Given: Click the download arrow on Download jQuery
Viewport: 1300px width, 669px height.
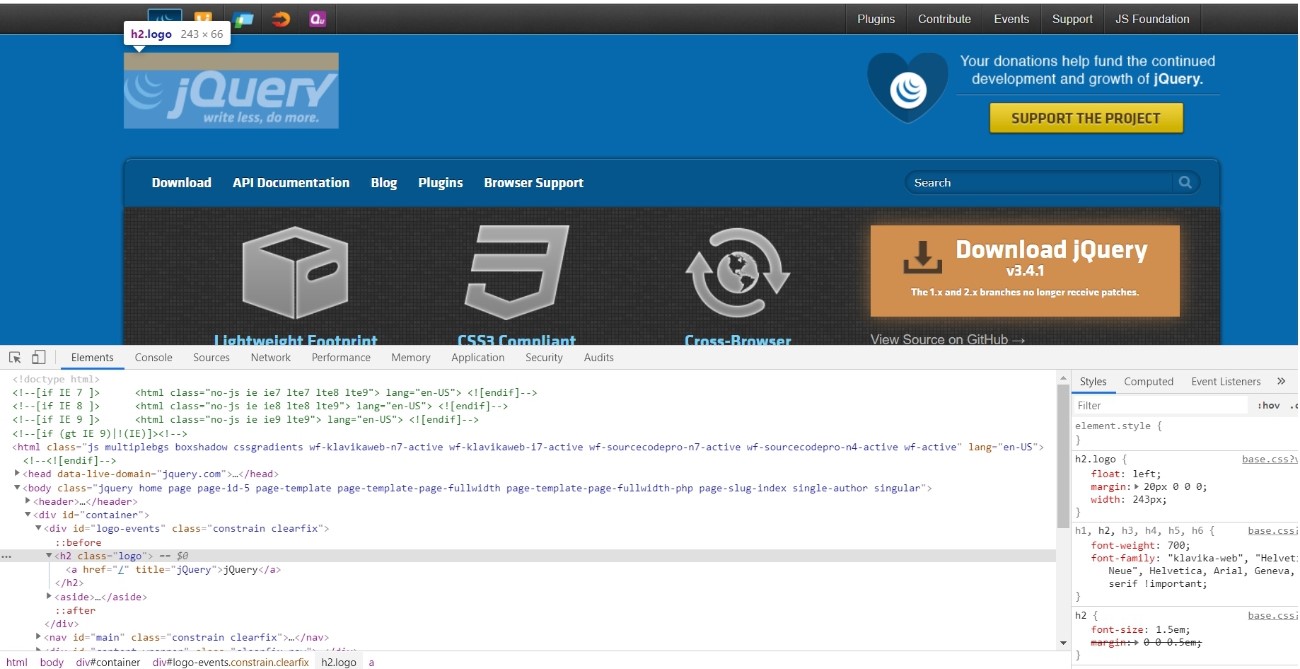Looking at the screenshot, I should [x=921, y=256].
